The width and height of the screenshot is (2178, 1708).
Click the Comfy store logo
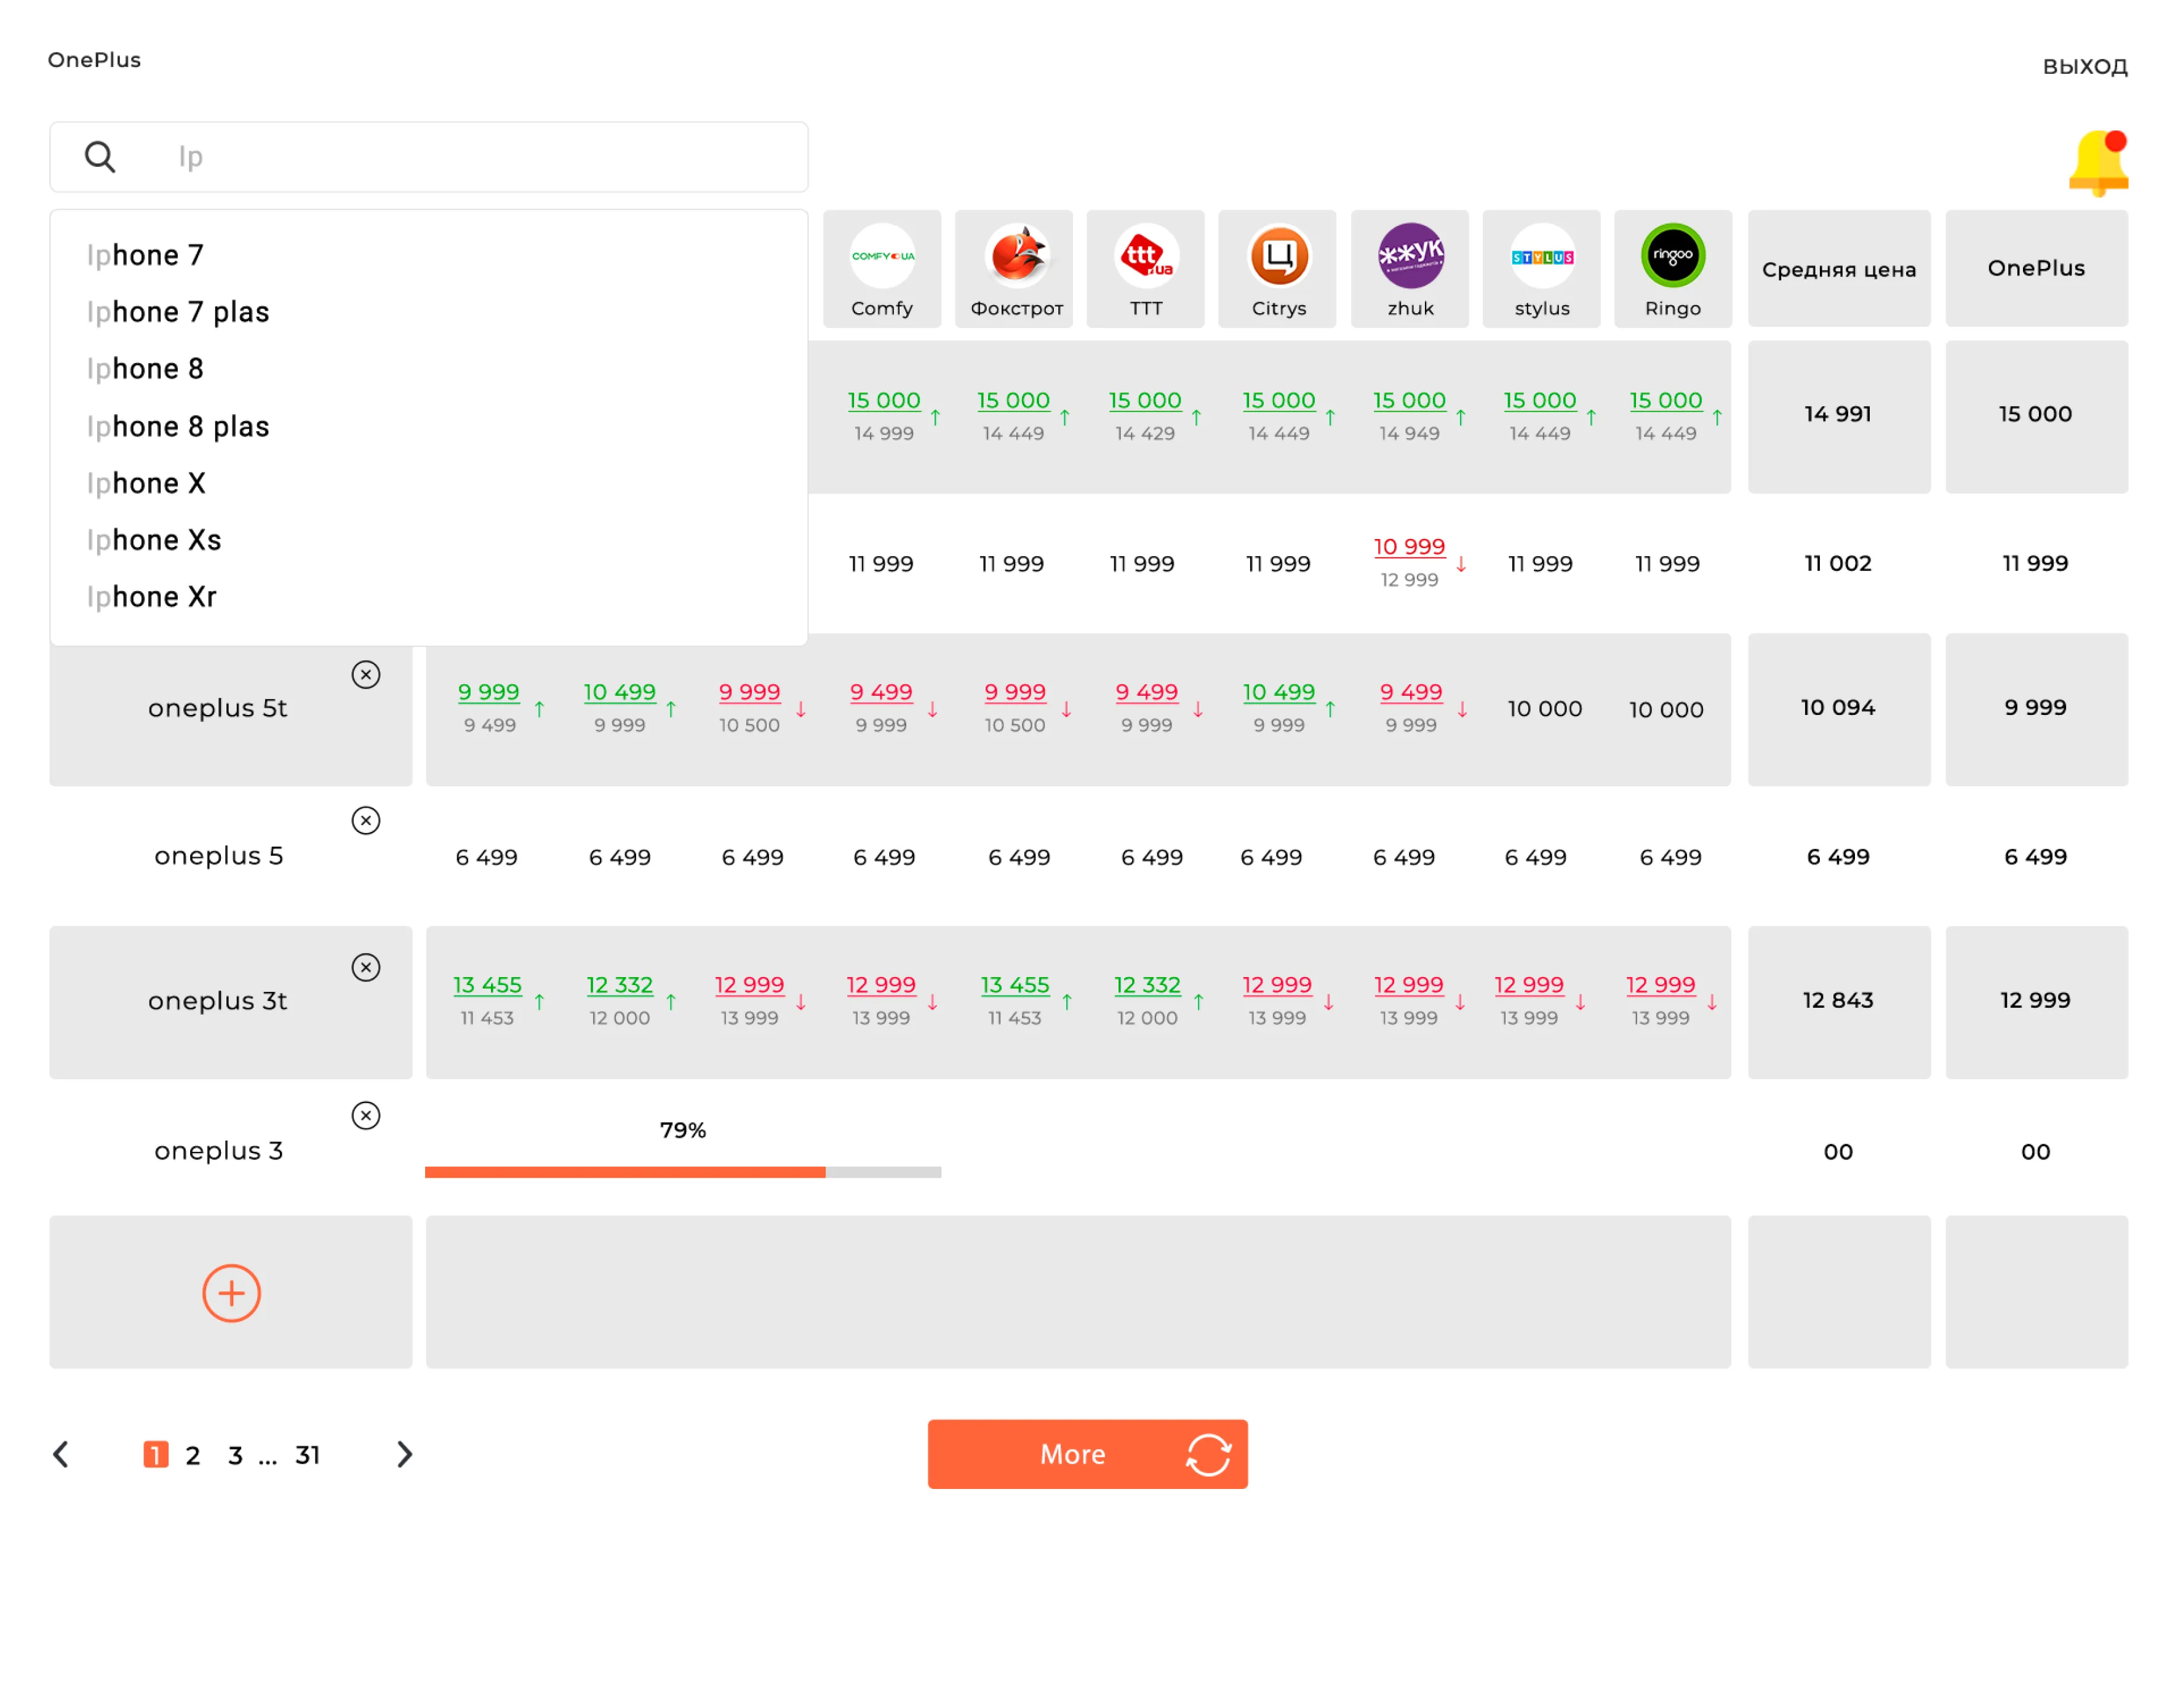click(882, 256)
